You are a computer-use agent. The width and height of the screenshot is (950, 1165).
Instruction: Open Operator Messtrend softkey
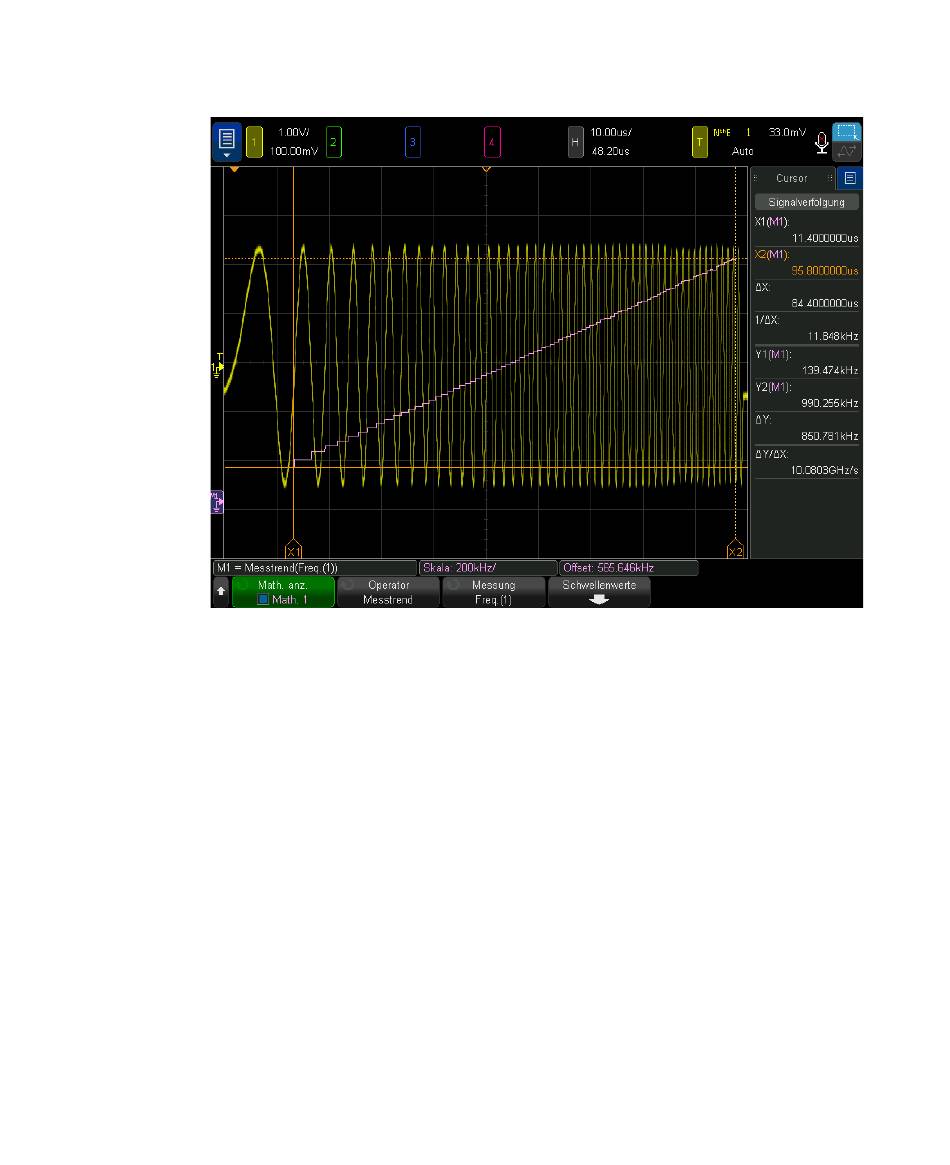(x=388, y=592)
